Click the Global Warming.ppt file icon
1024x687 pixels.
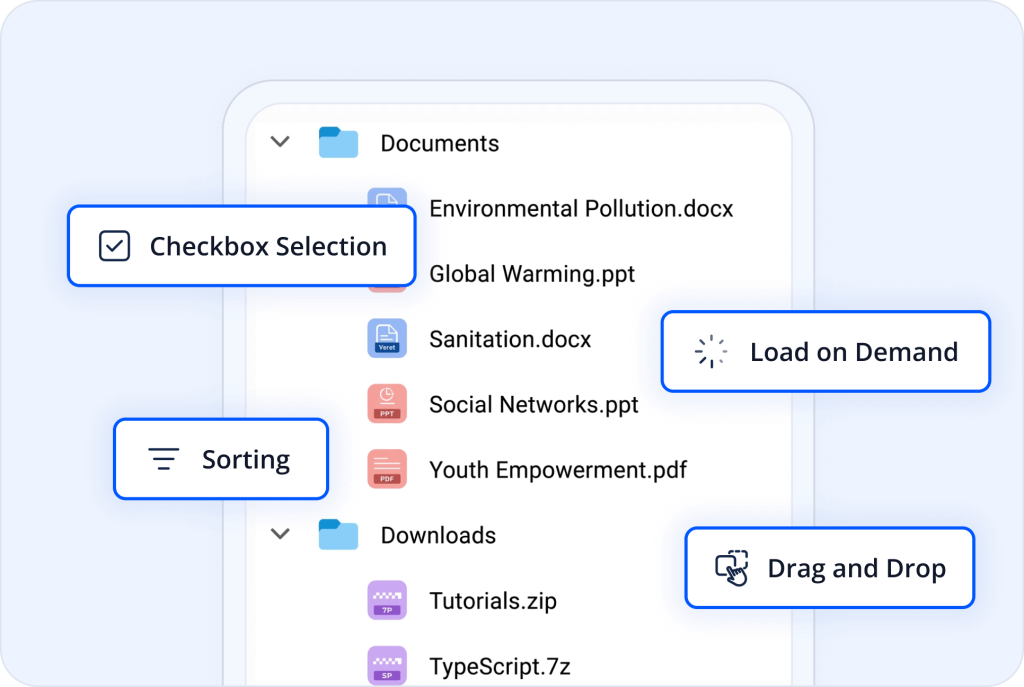(x=387, y=273)
